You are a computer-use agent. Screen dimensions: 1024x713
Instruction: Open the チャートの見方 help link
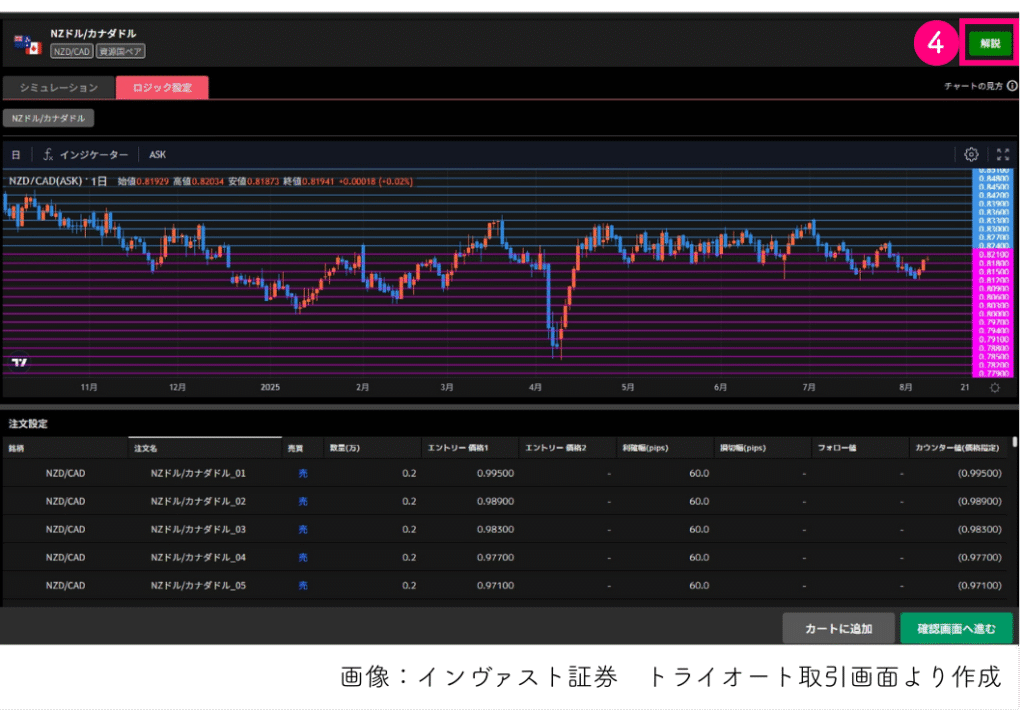pyautogui.click(x=973, y=86)
